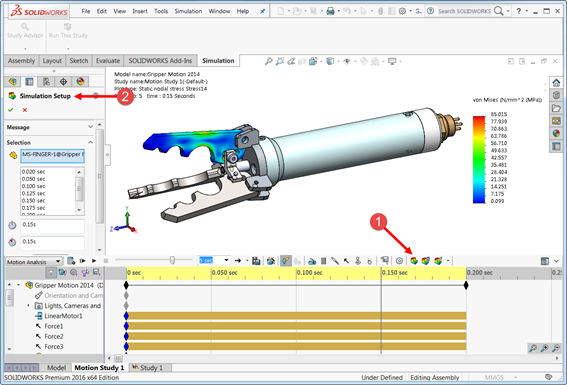The height and width of the screenshot is (385, 567).
Task: Select 0.100 sec in the time list
Action: [x=33, y=186]
